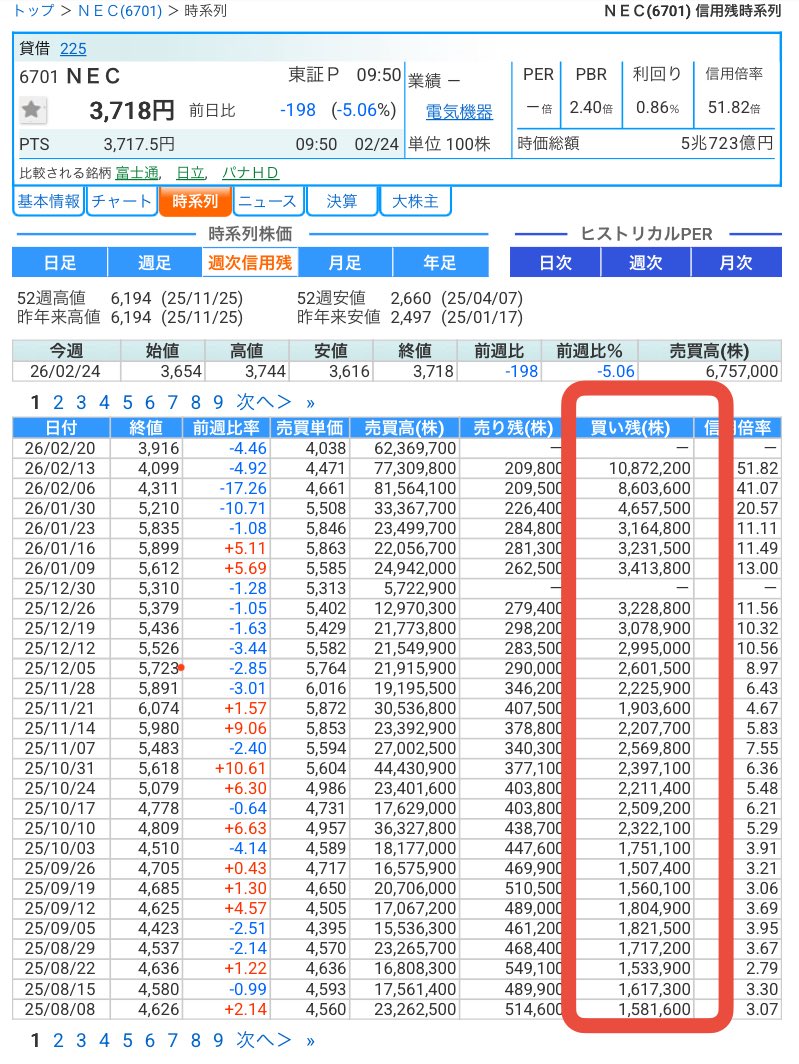Click the 51.82 ratio in 26/02/13 row
Image resolution: width=799 pixels, height=1064 pixels.
(758, 469)
